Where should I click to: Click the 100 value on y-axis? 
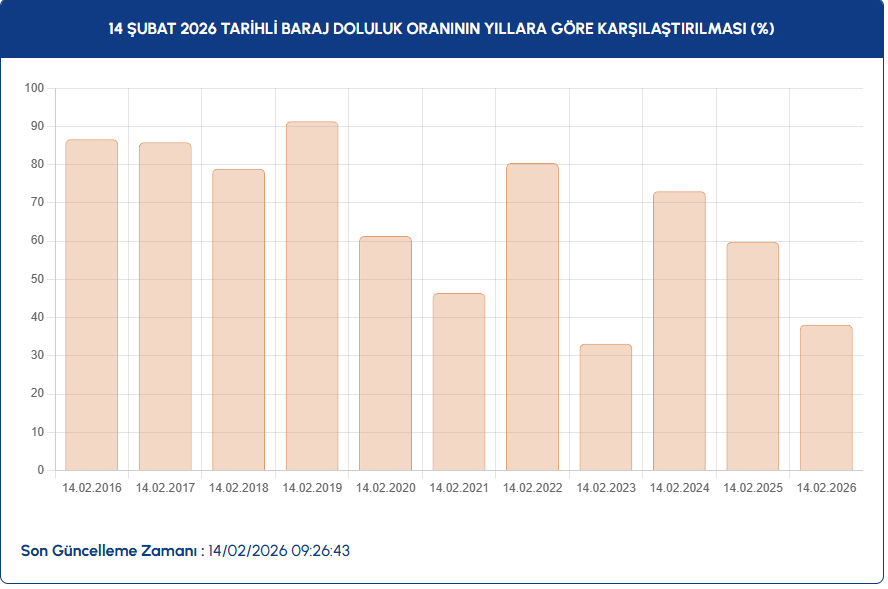(x=35, y=88)
